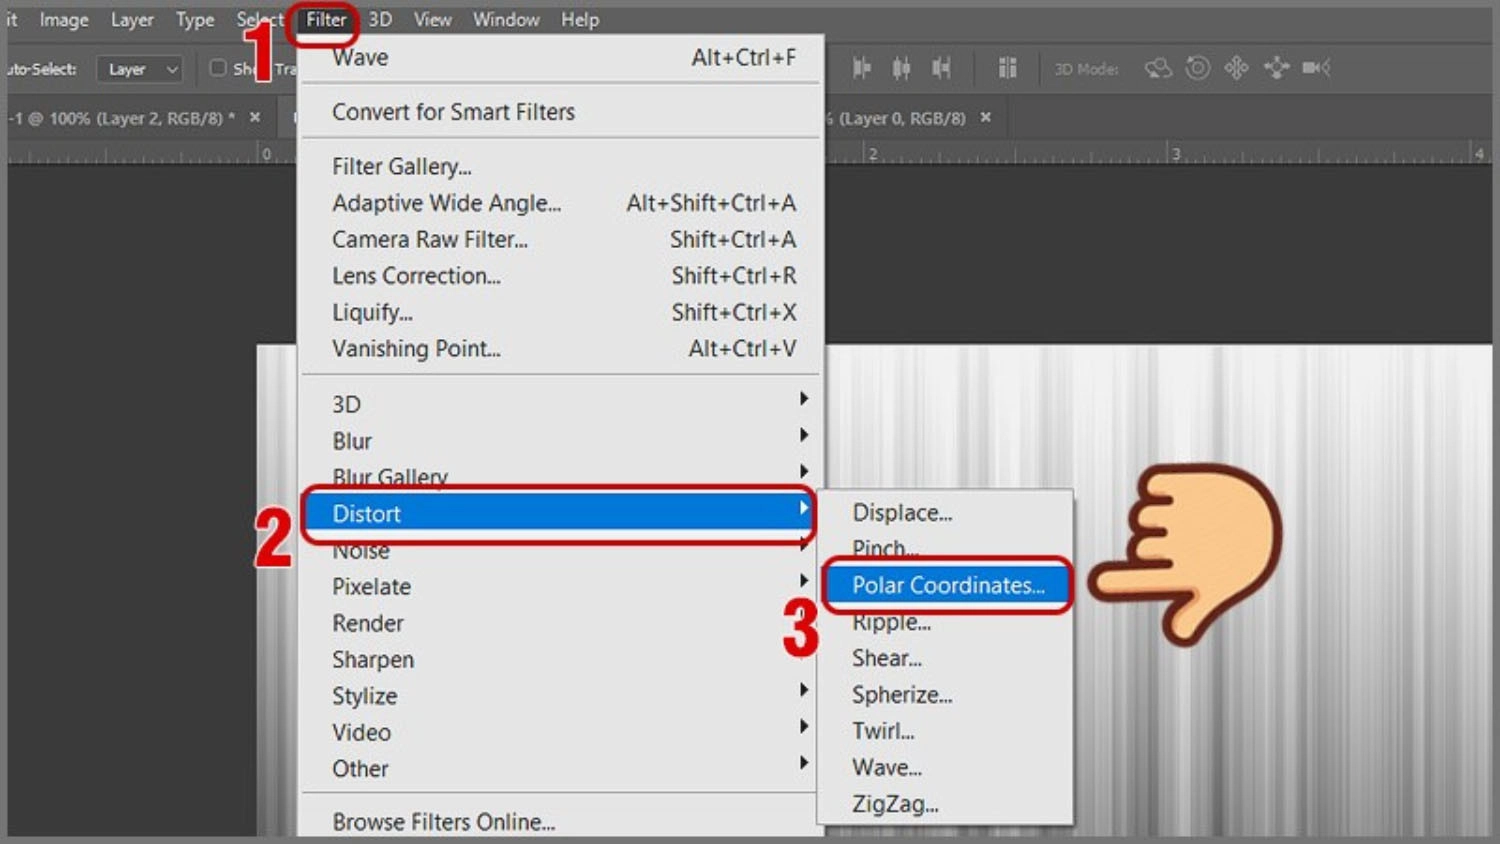
Task: Click Browse Filters Online...
Action: coord(562,822)
